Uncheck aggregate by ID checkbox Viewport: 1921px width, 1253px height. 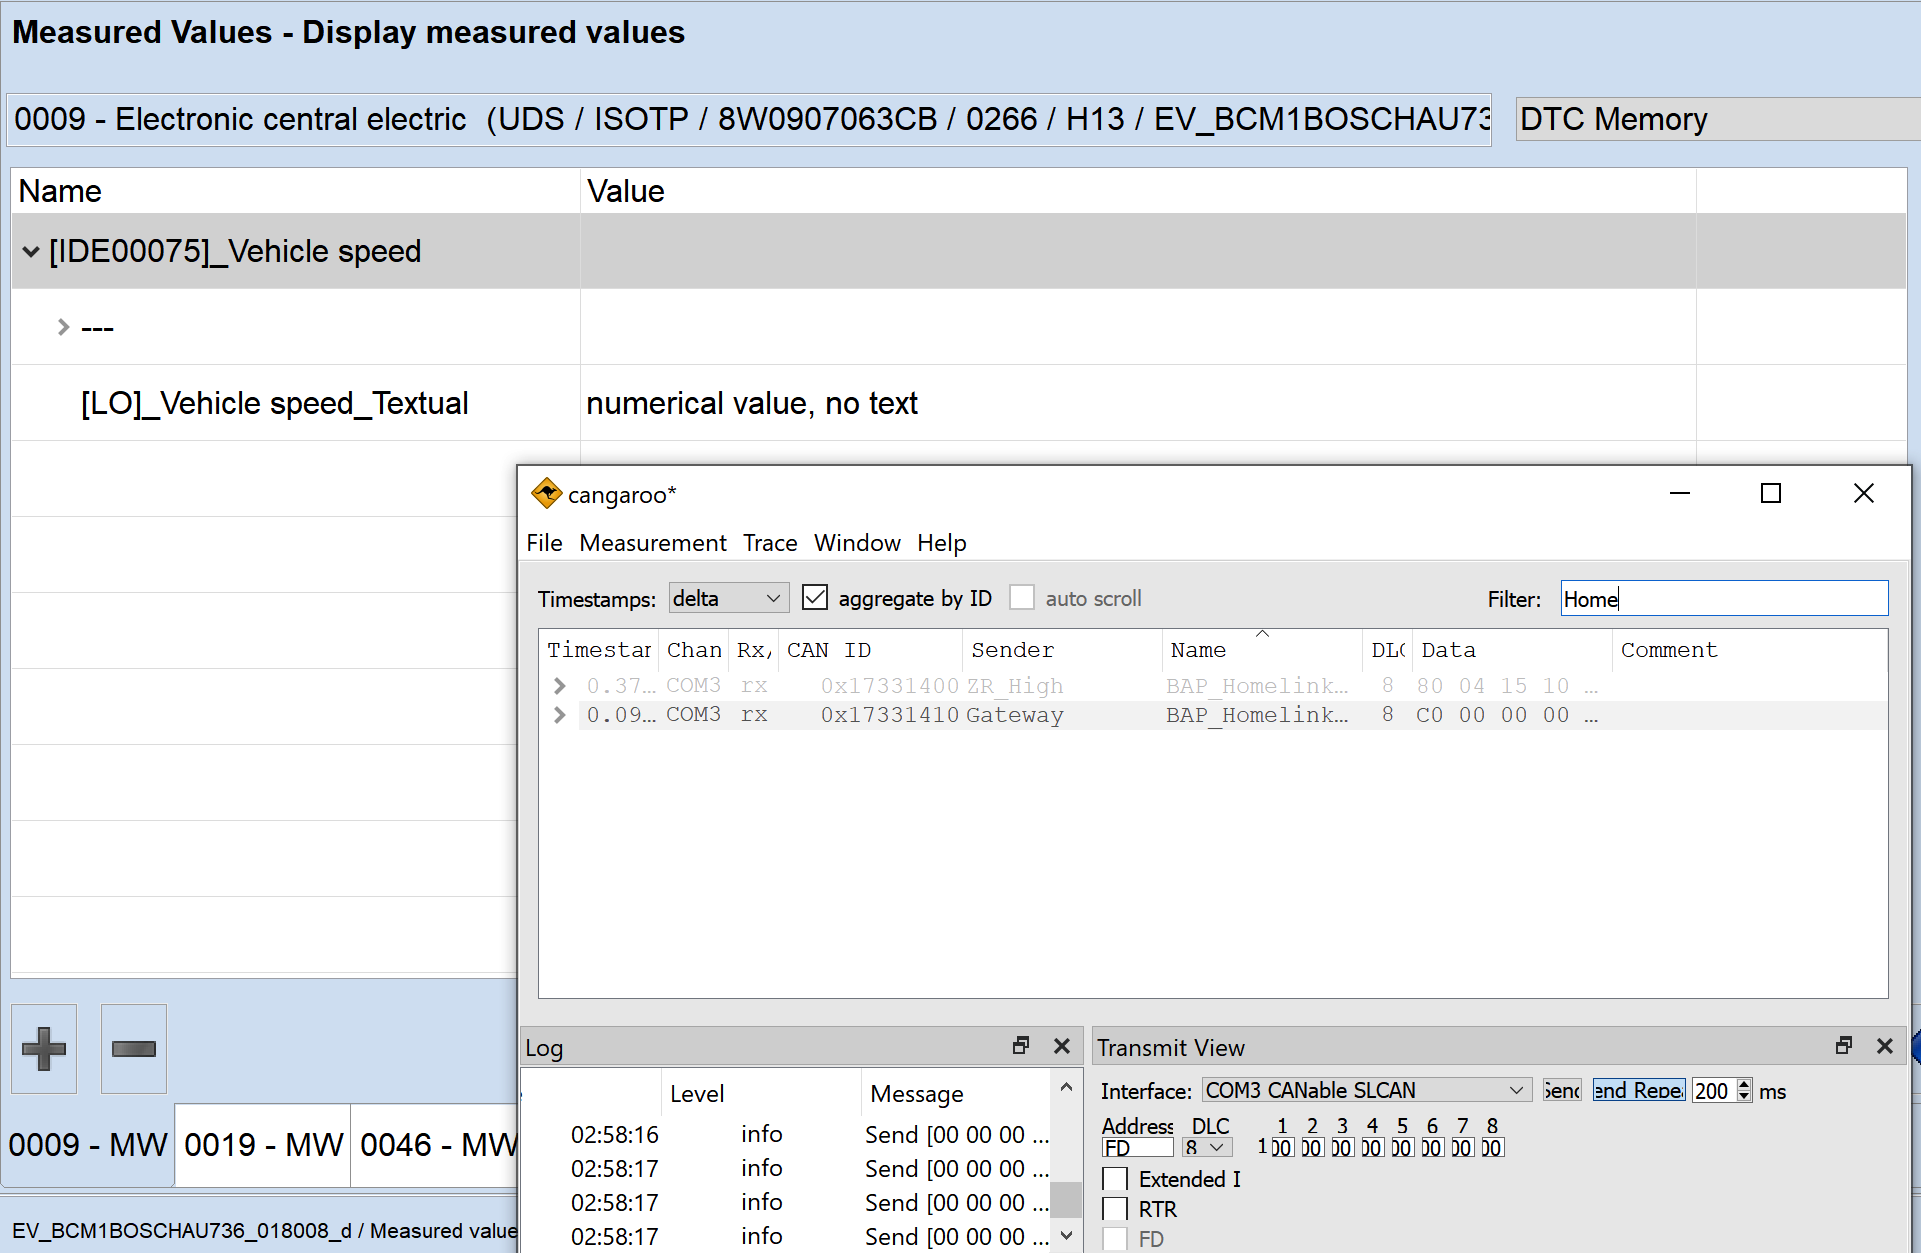(x=815, y=598)
